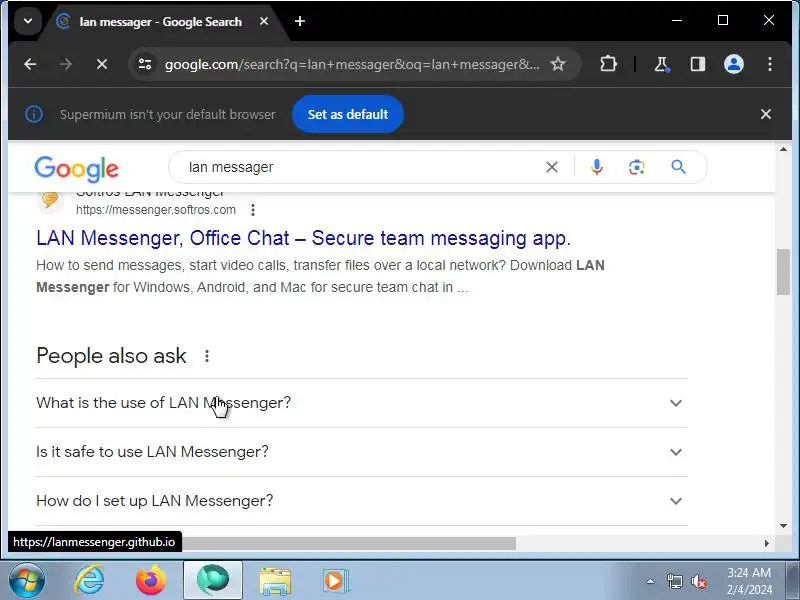Image resolution: width=800 pixels, height=600 pixels.
Task: Open the profile avatar menu
Action: pos(734,64)
